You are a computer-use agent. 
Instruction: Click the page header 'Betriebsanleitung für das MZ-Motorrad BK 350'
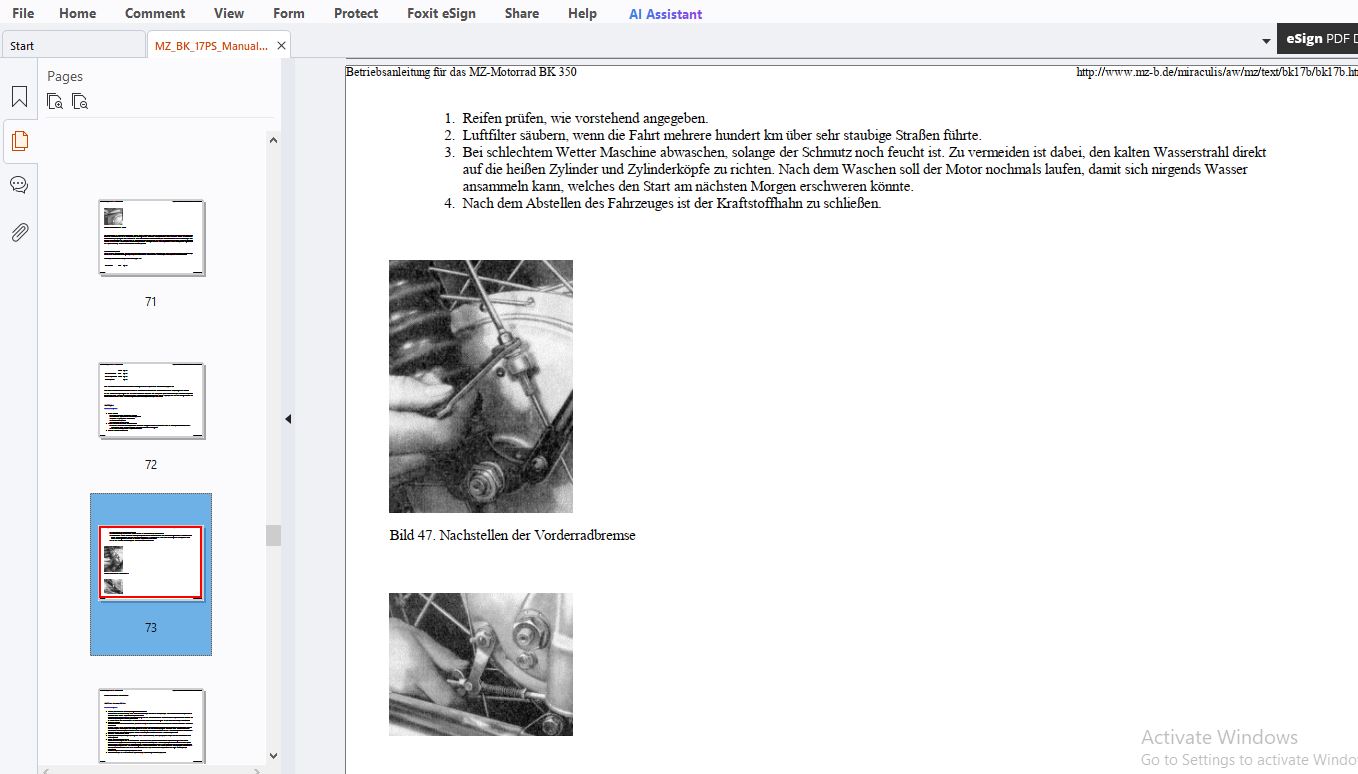tap(461, 72)
